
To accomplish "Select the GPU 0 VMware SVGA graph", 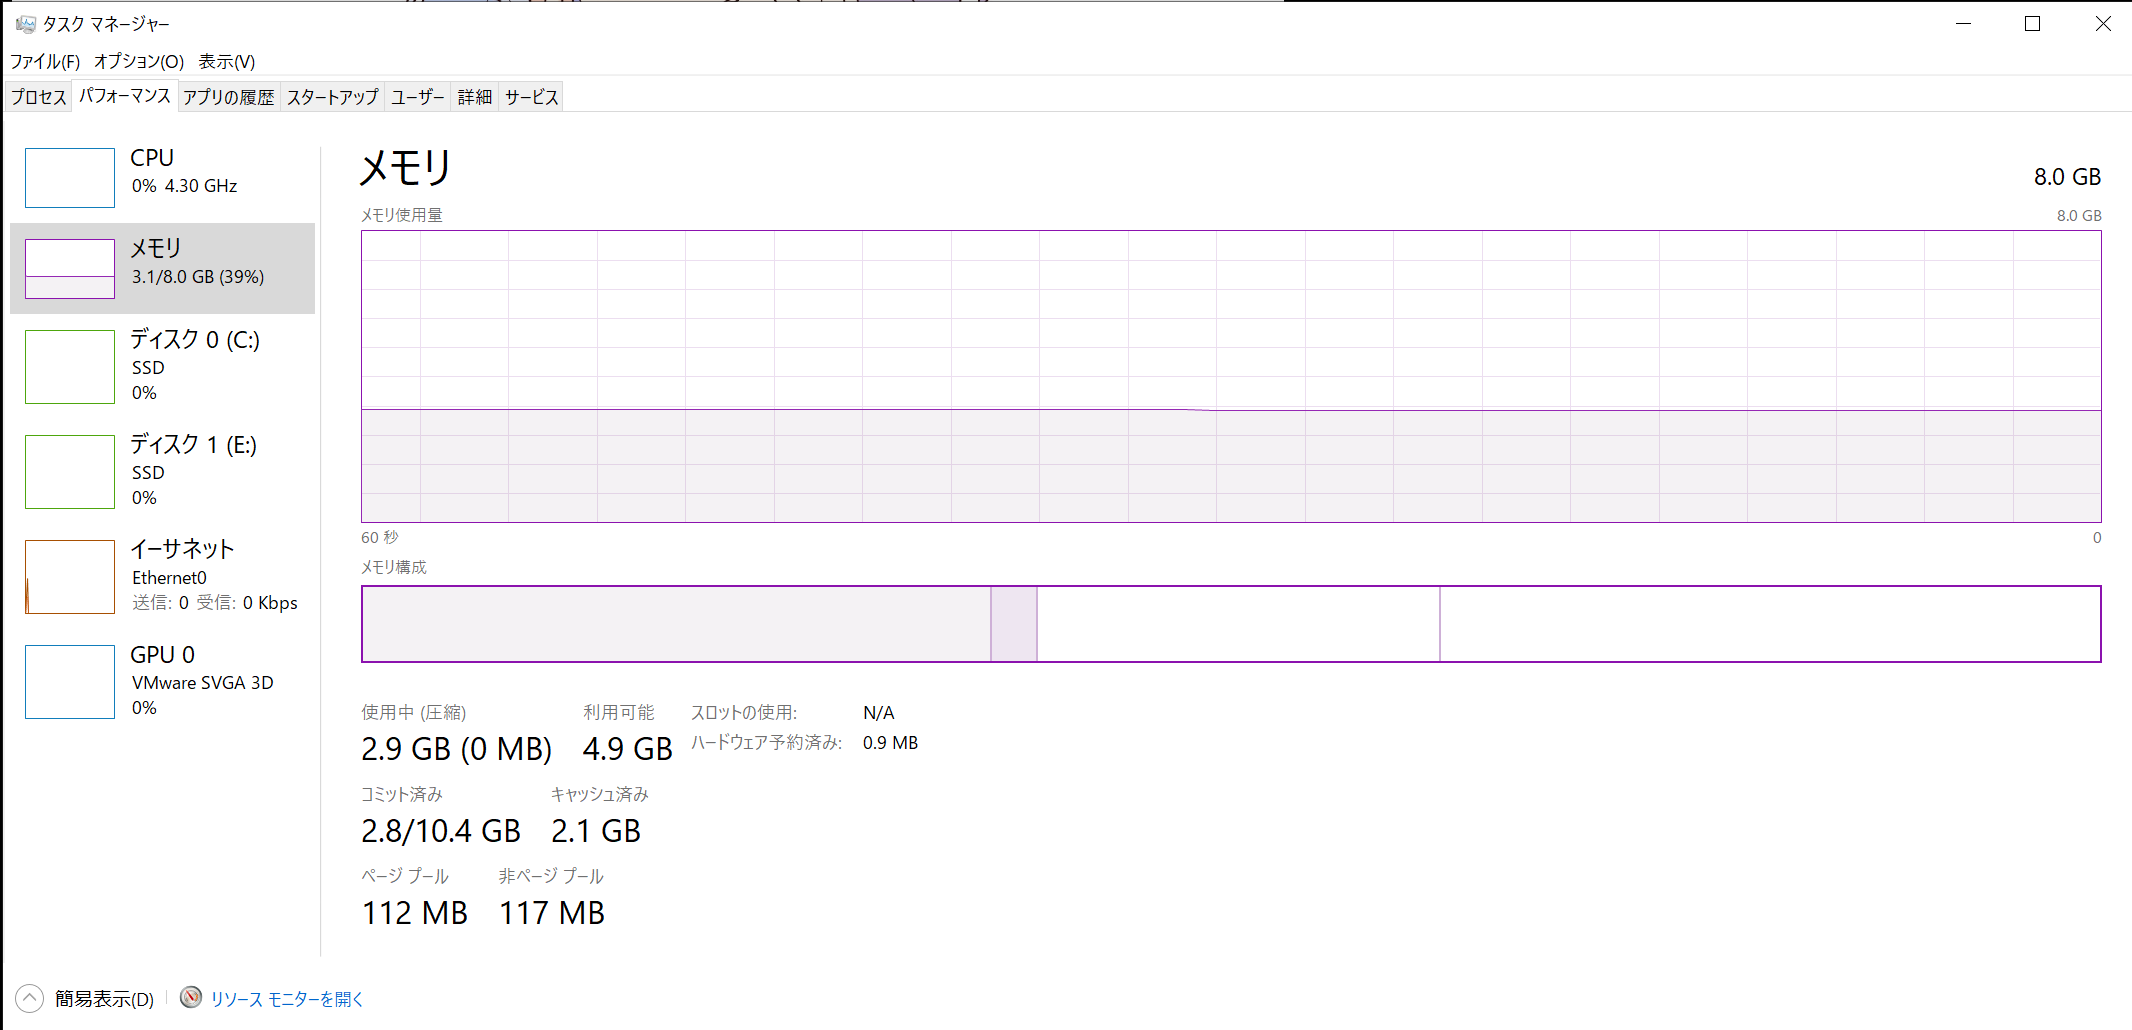I will [70, 682].
